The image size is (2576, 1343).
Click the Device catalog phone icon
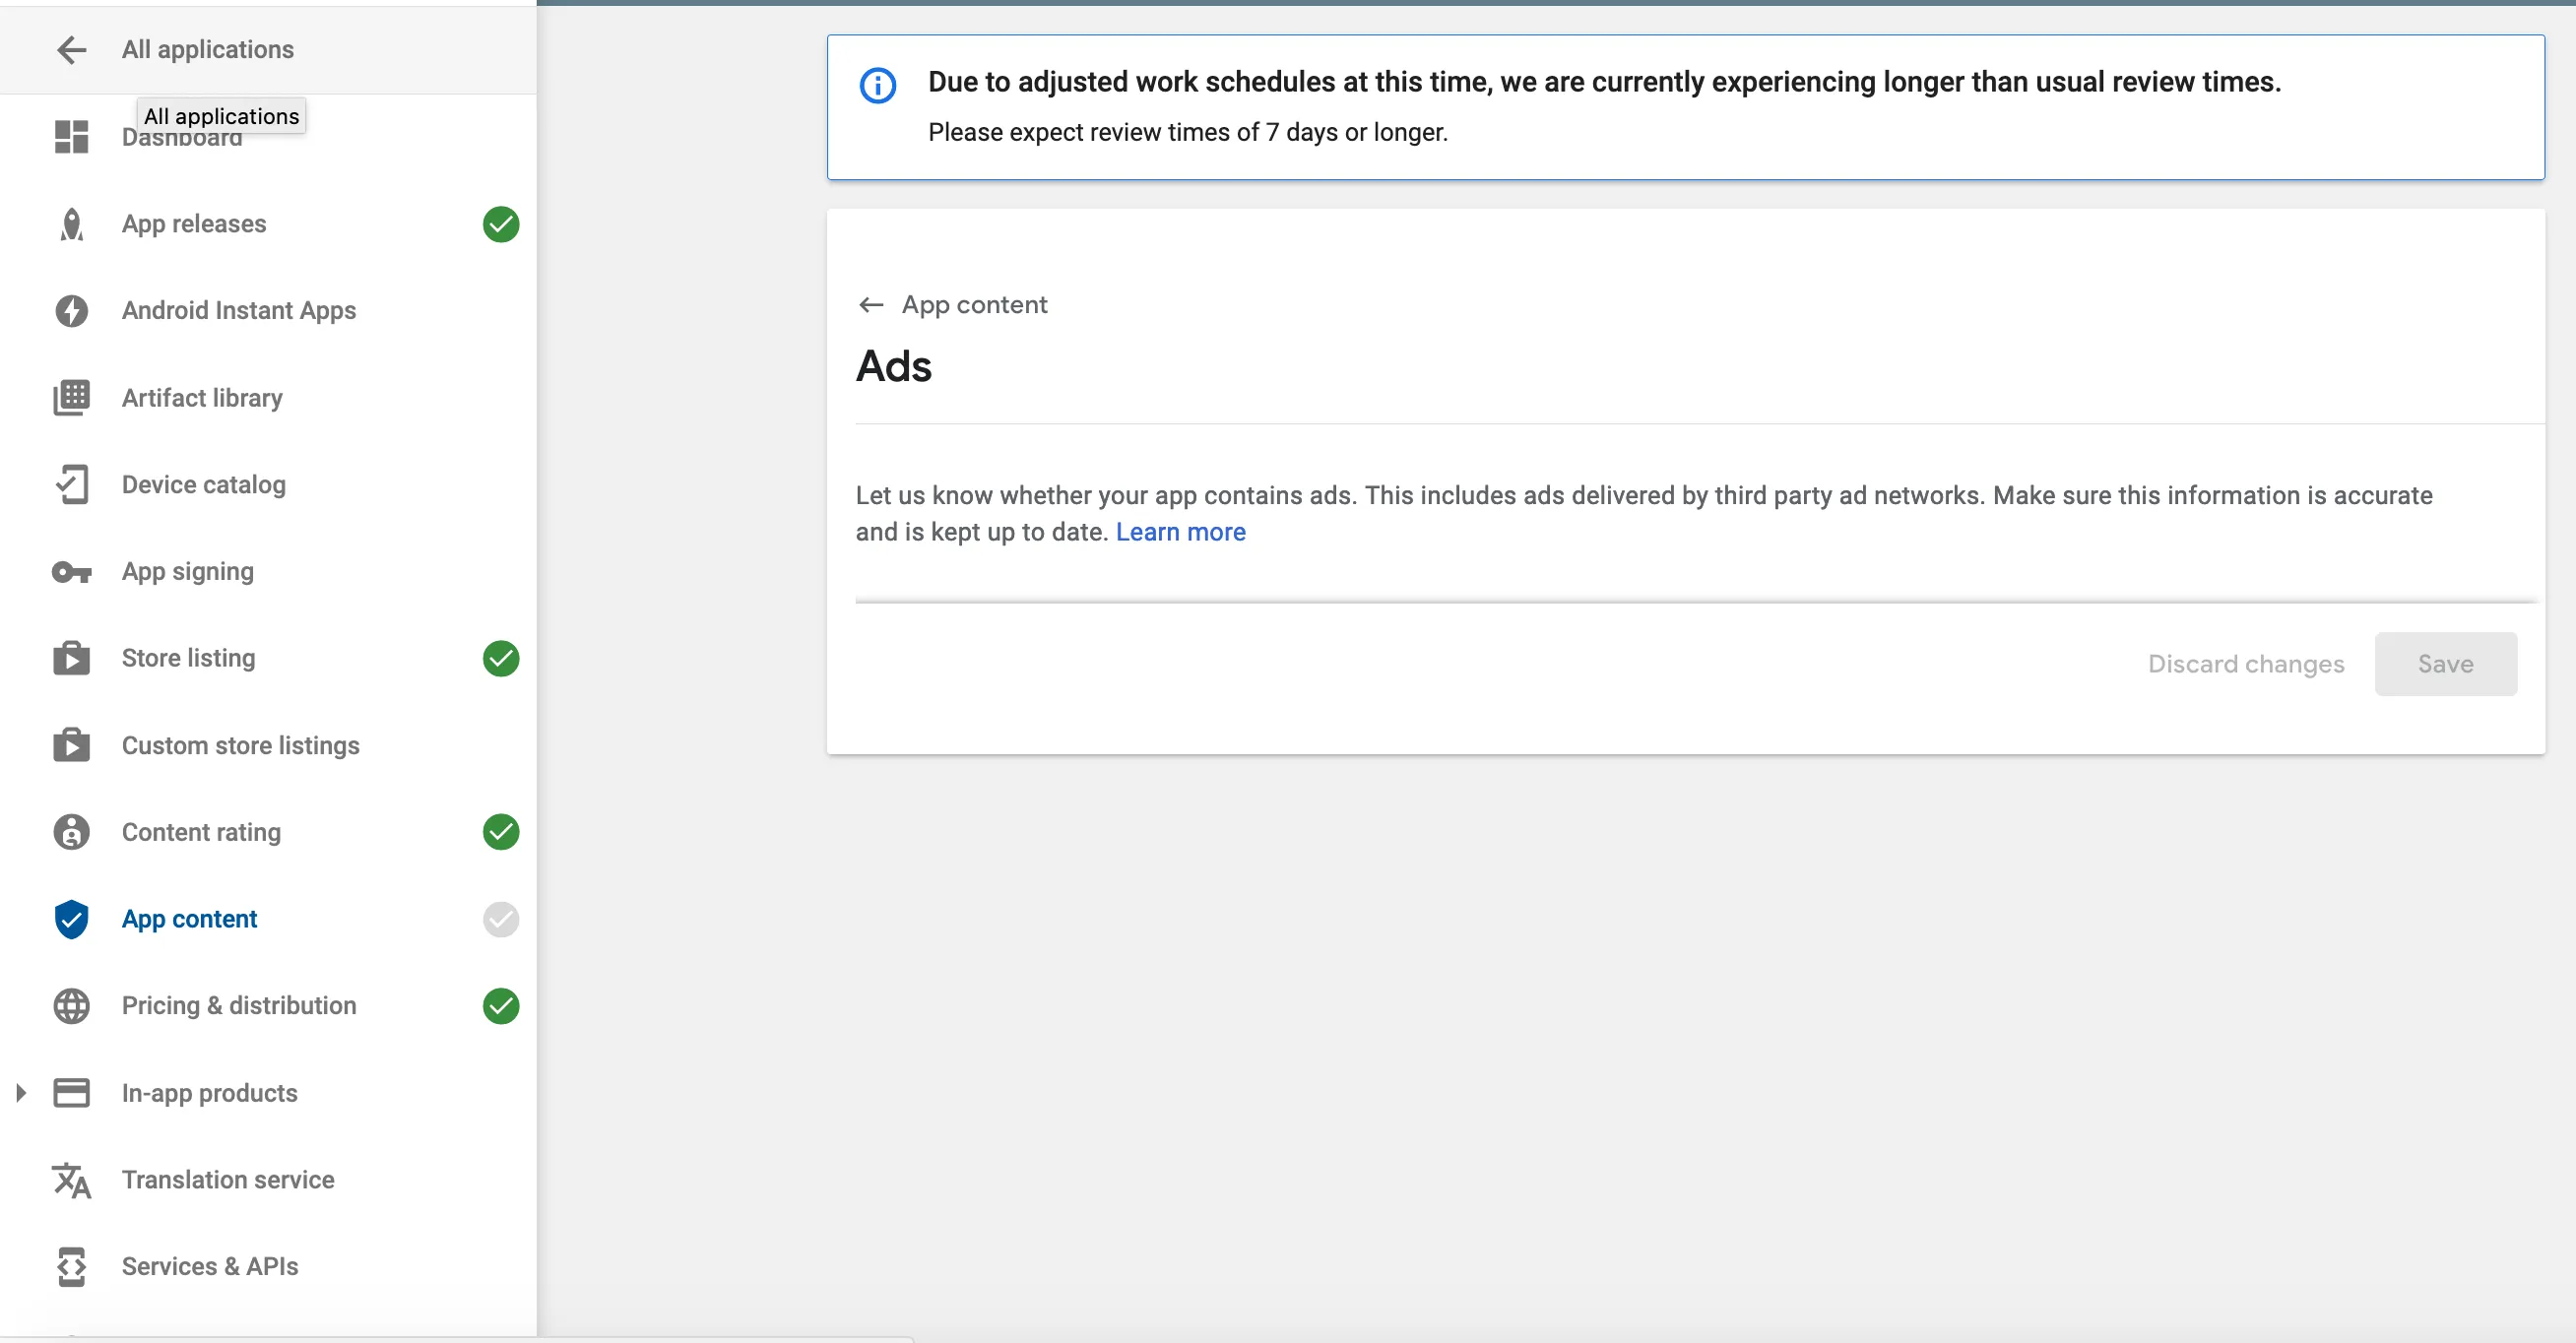[71, 485]
